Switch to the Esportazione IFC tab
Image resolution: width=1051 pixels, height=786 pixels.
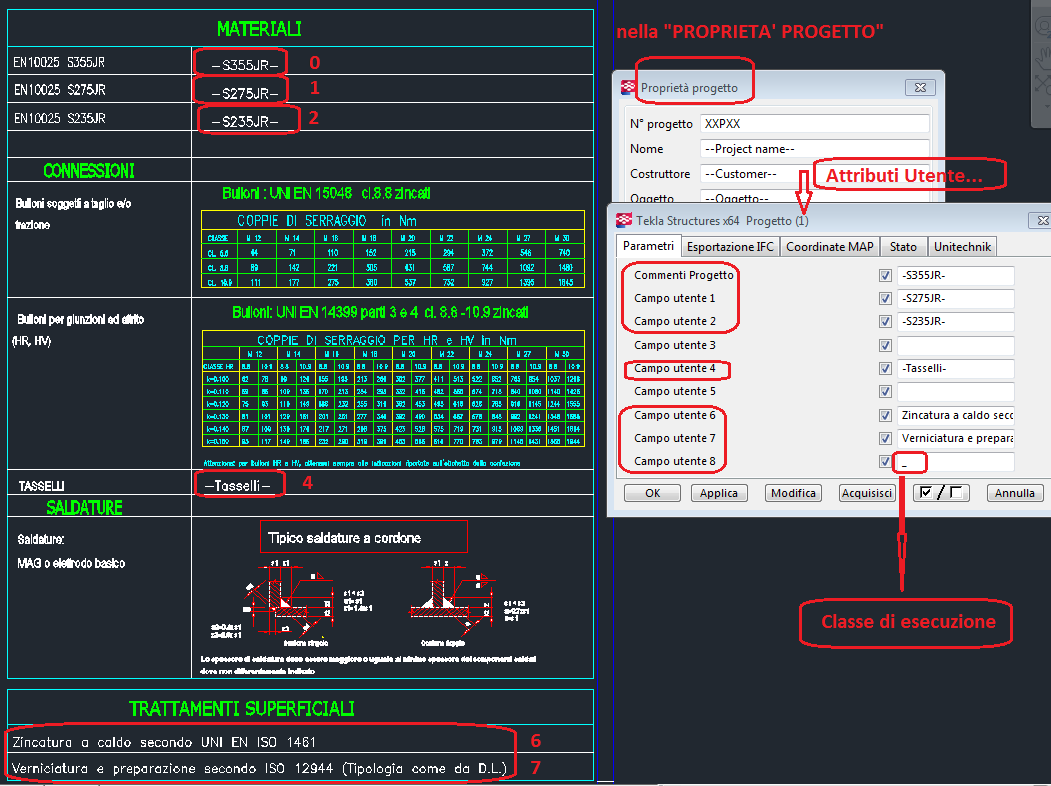point(730,247)
